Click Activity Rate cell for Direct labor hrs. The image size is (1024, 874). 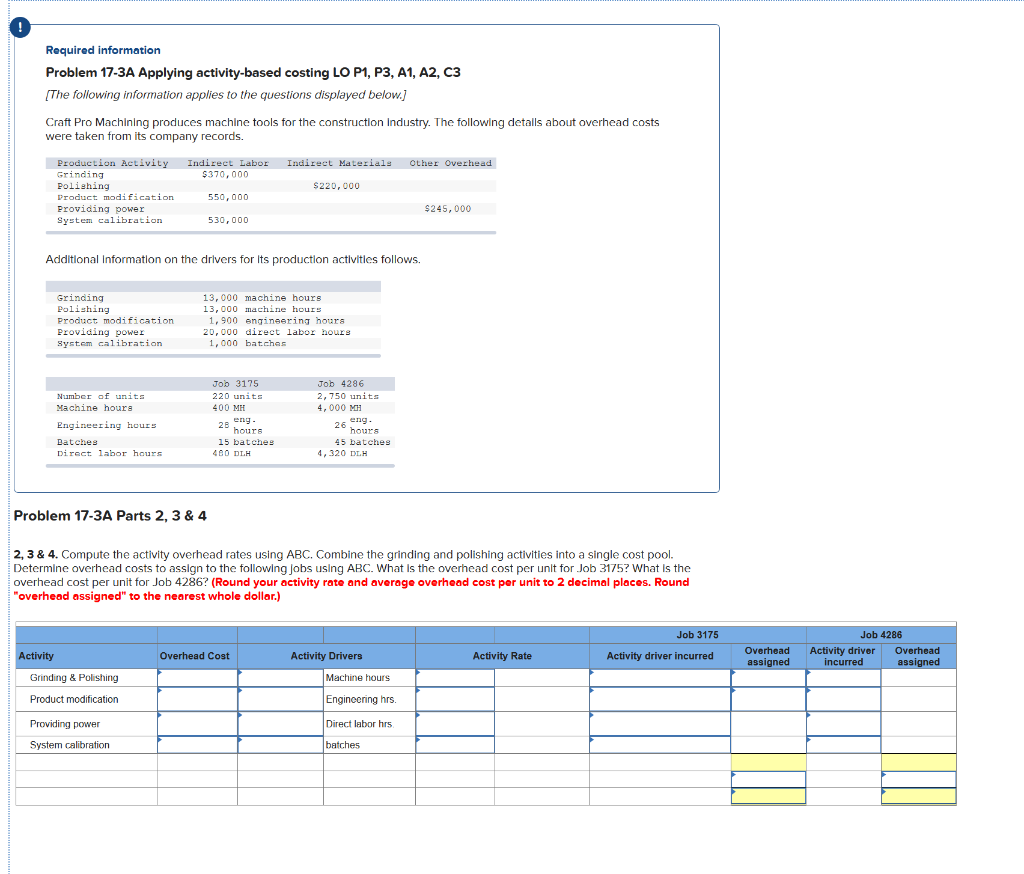[455, 723]
